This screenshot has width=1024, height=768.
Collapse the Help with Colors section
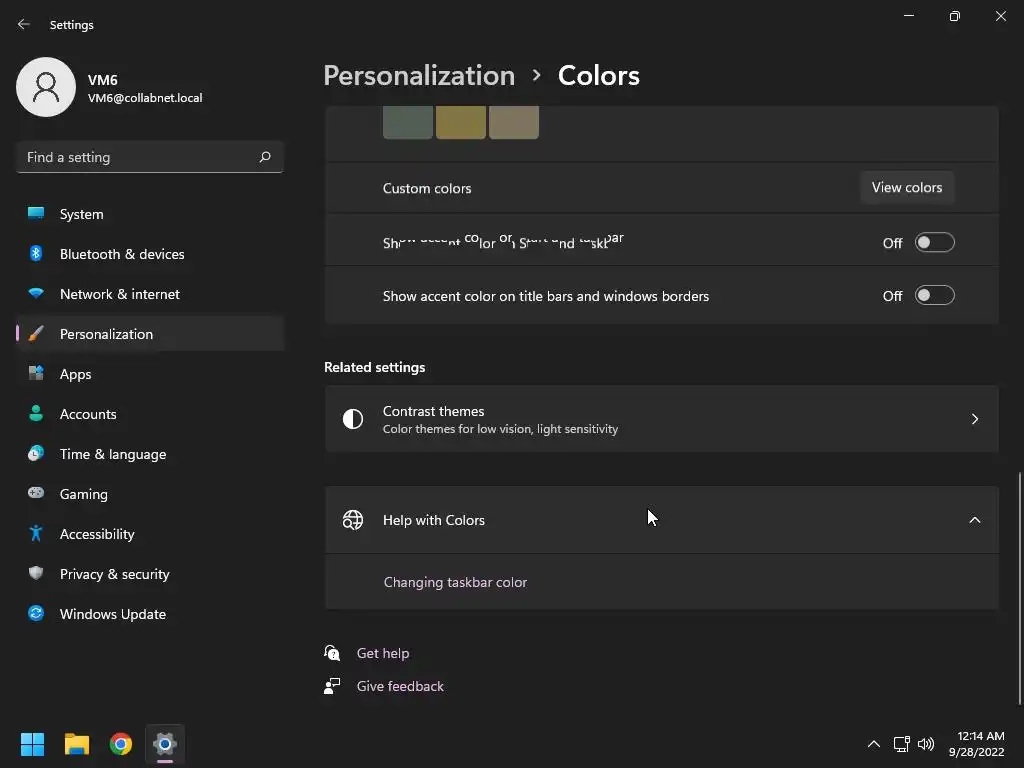tap(974, 520)
